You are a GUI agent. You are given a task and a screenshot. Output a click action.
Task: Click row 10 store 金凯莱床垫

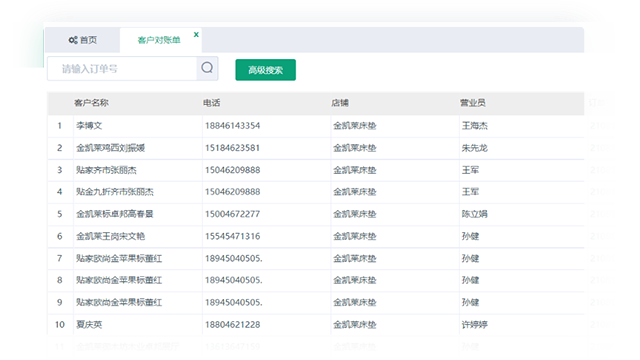(355, 325)
